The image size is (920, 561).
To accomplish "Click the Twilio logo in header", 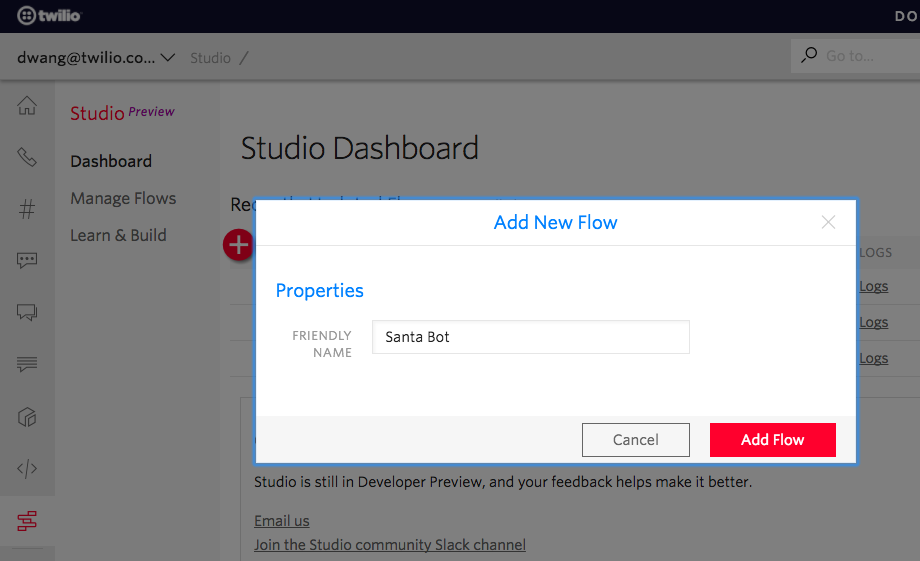I will [49, 15].
